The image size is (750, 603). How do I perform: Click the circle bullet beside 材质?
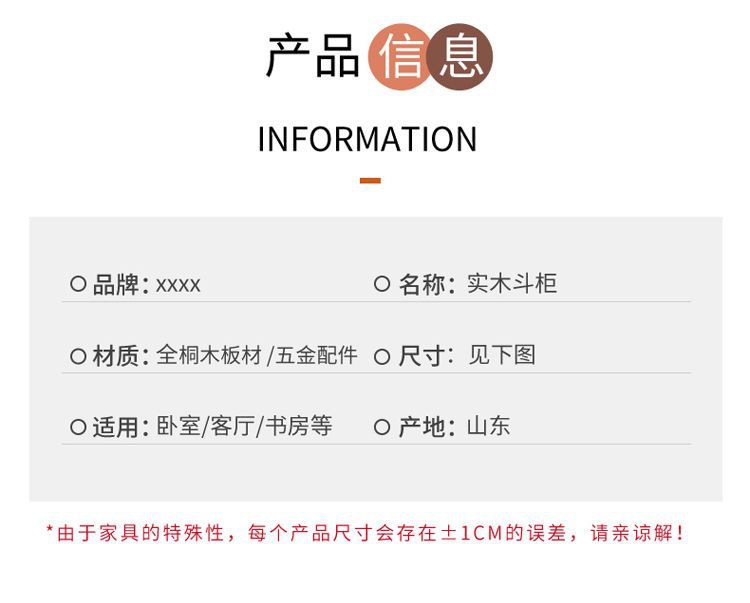[x=78, y=356]
